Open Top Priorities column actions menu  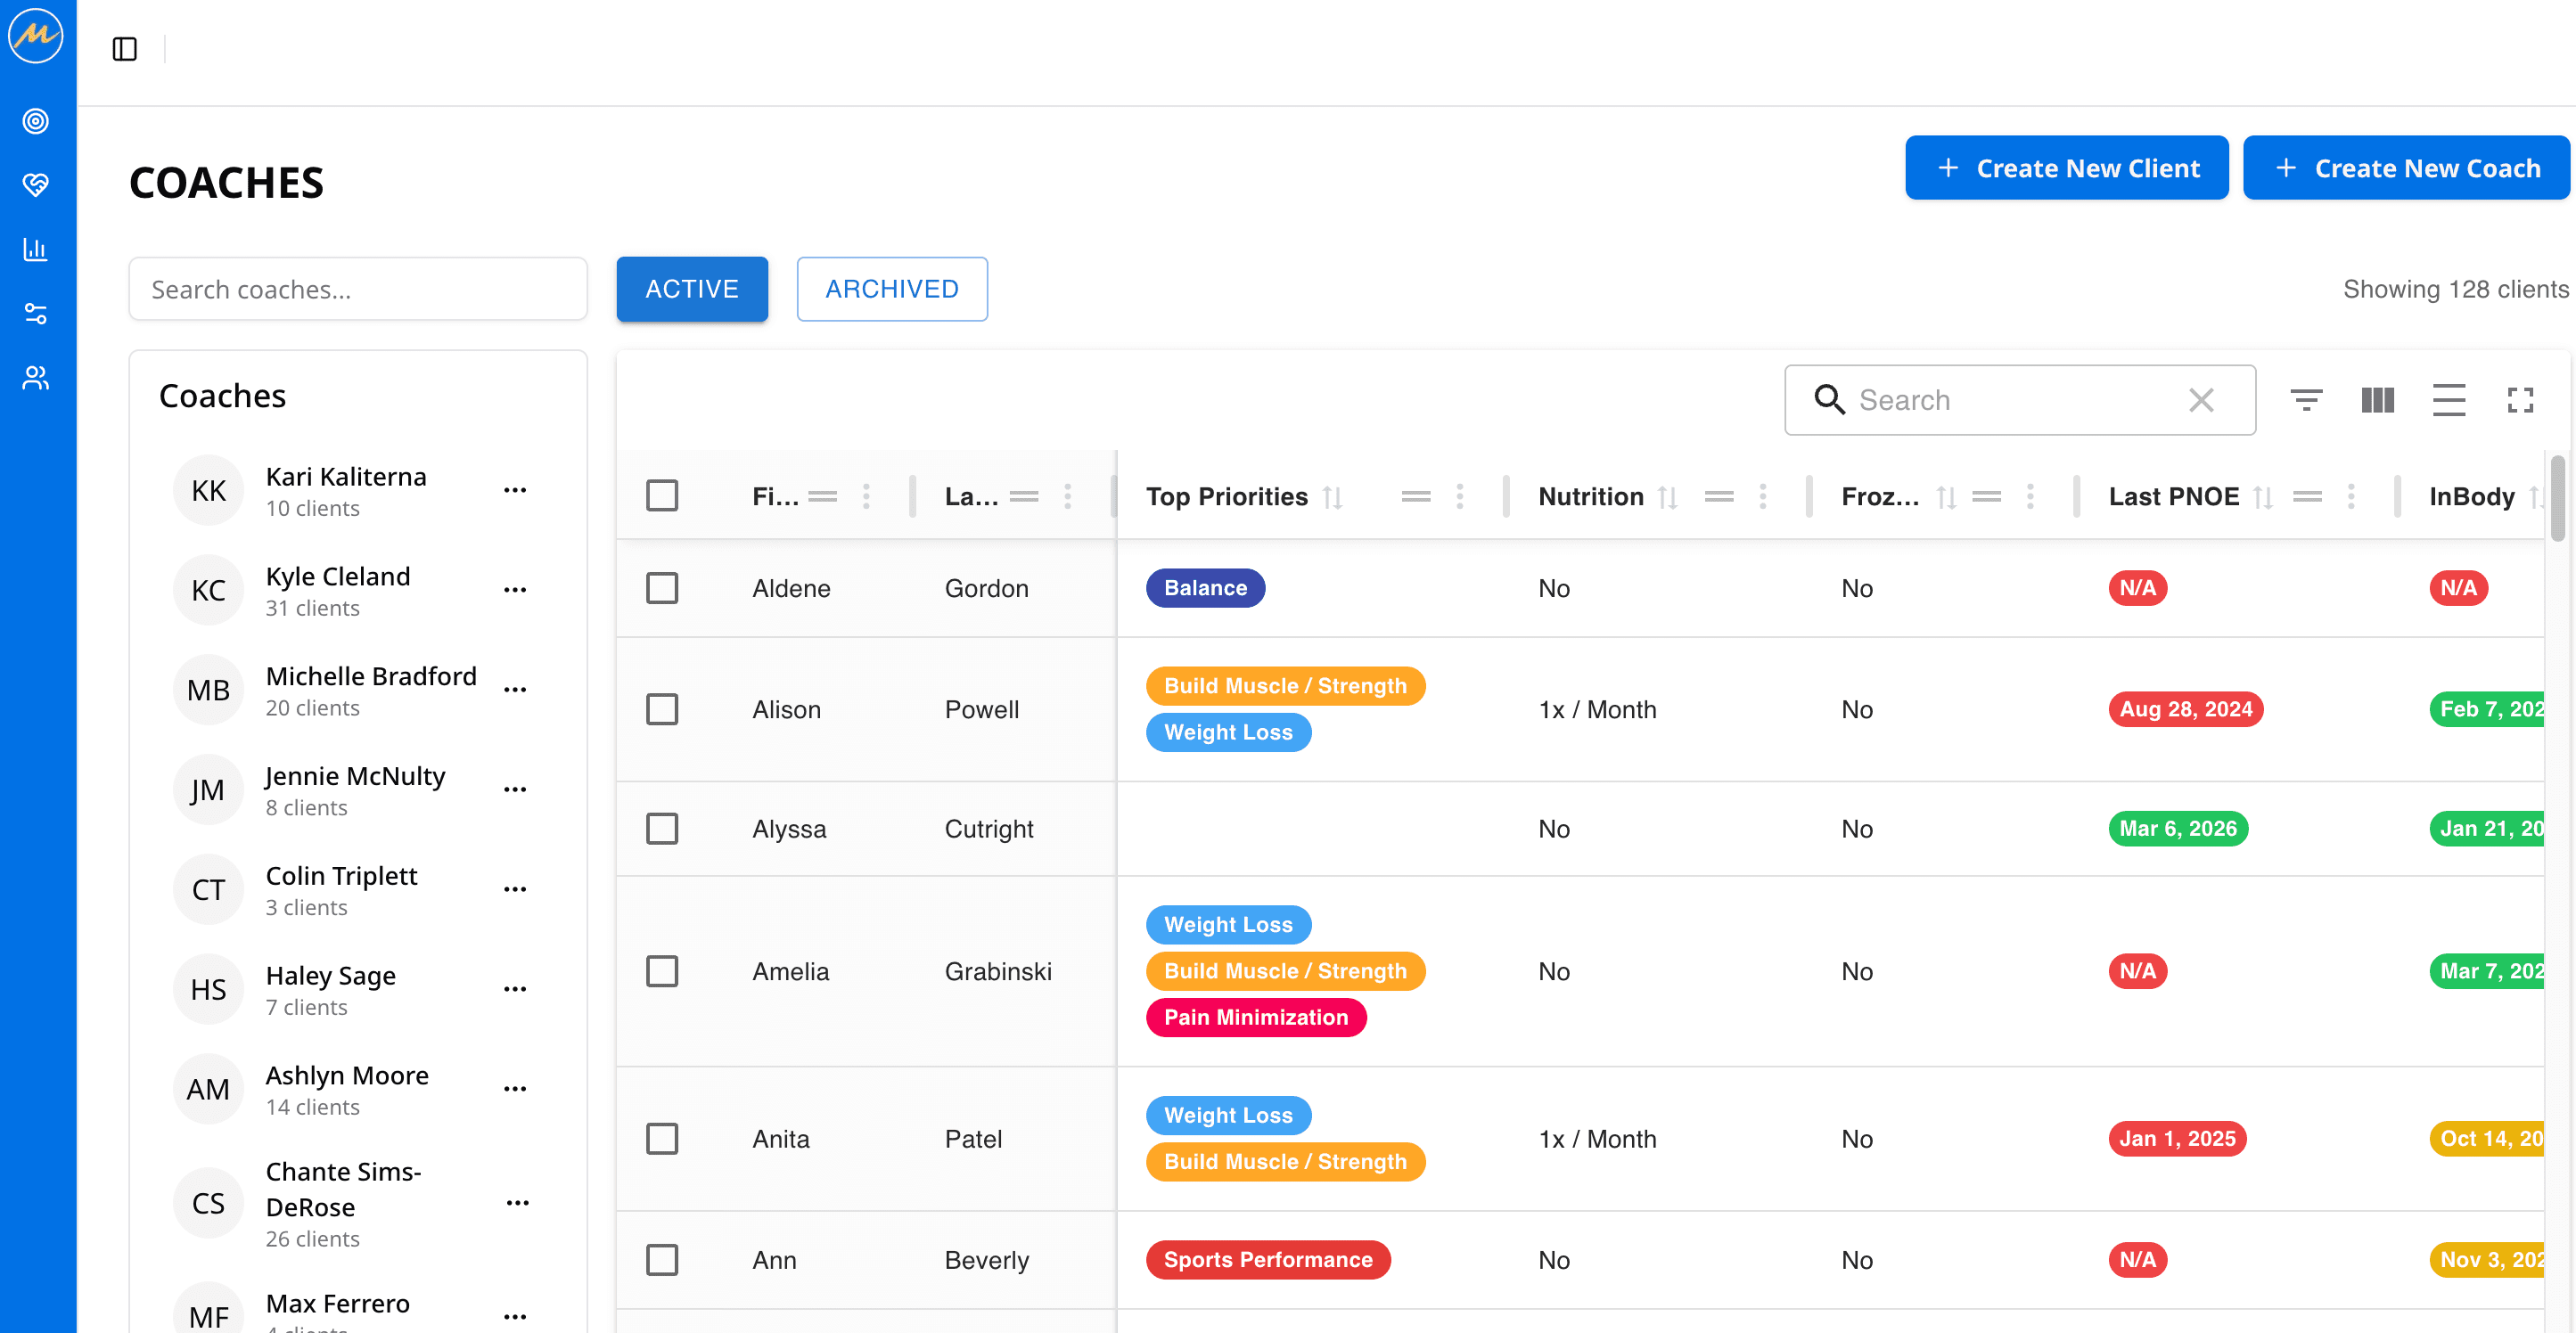click(1460, 497)
